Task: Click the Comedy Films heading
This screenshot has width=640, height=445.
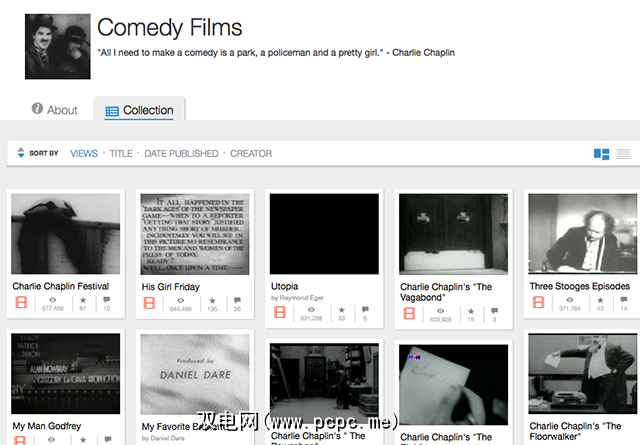Action: click(170, 27)
